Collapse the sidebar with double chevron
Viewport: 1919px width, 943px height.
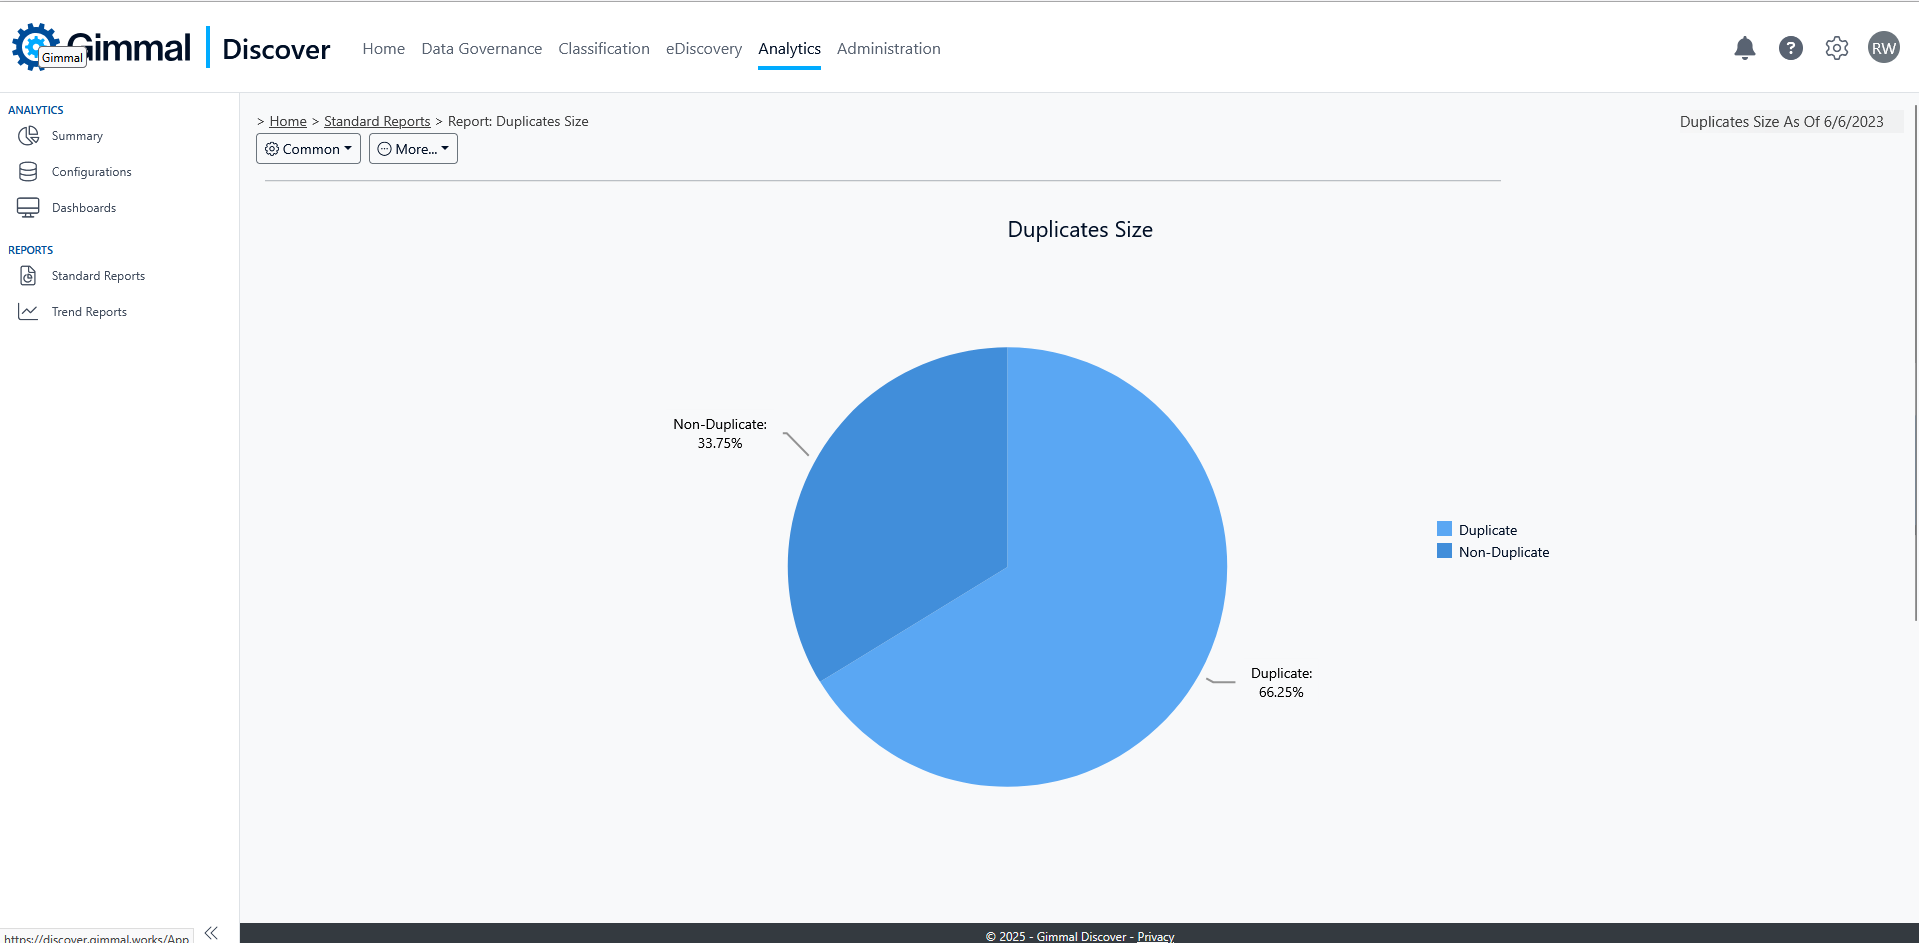coord(211,932)
